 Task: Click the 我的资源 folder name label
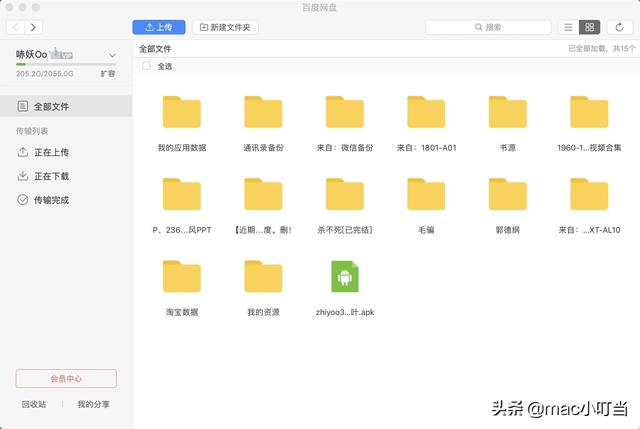click(x=263, y=312)
